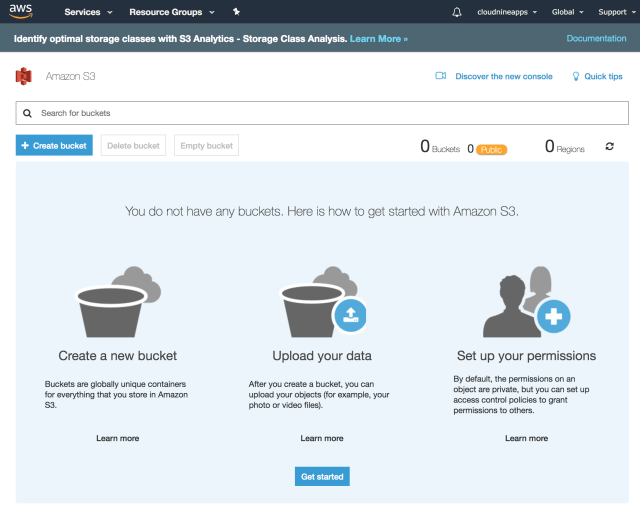Click the 'Create a new bucket' heading
640x509 pixels.
point(118,356)
